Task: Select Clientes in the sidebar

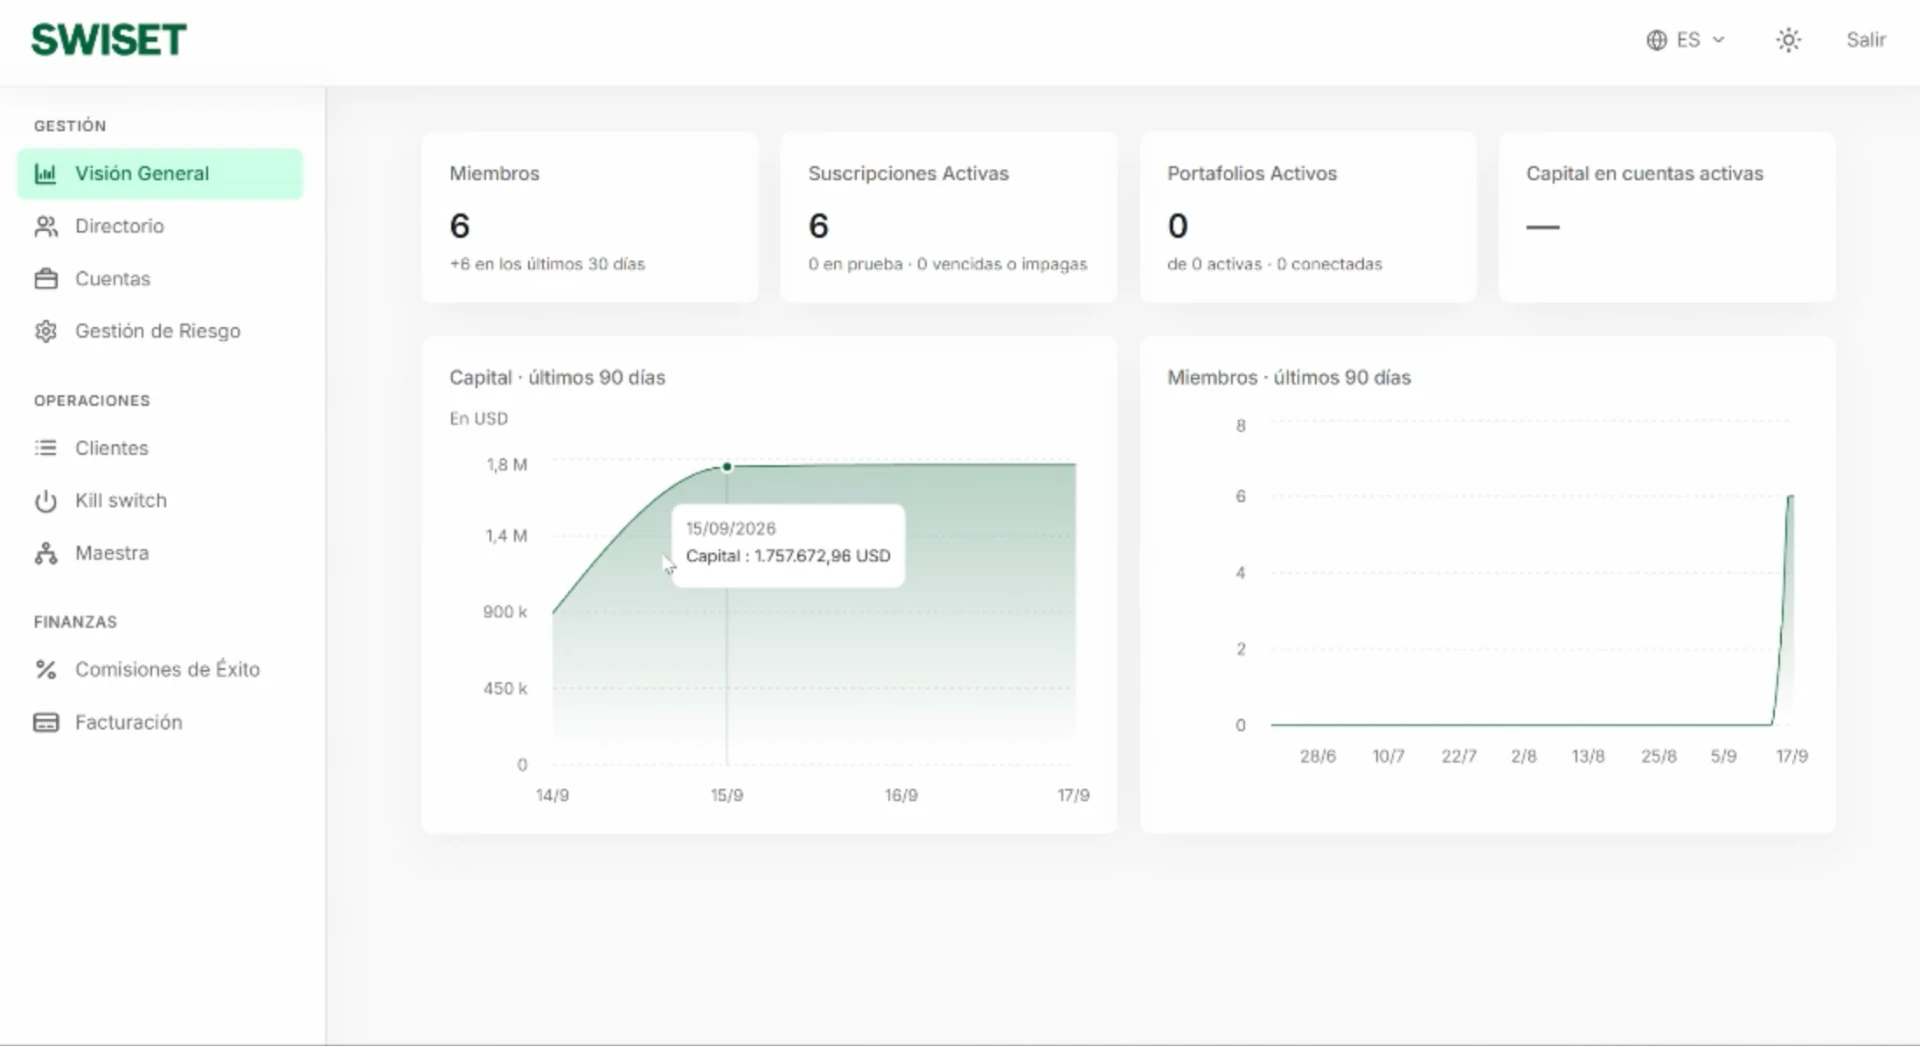Action: pyautogui.click(x=160, y=448)
